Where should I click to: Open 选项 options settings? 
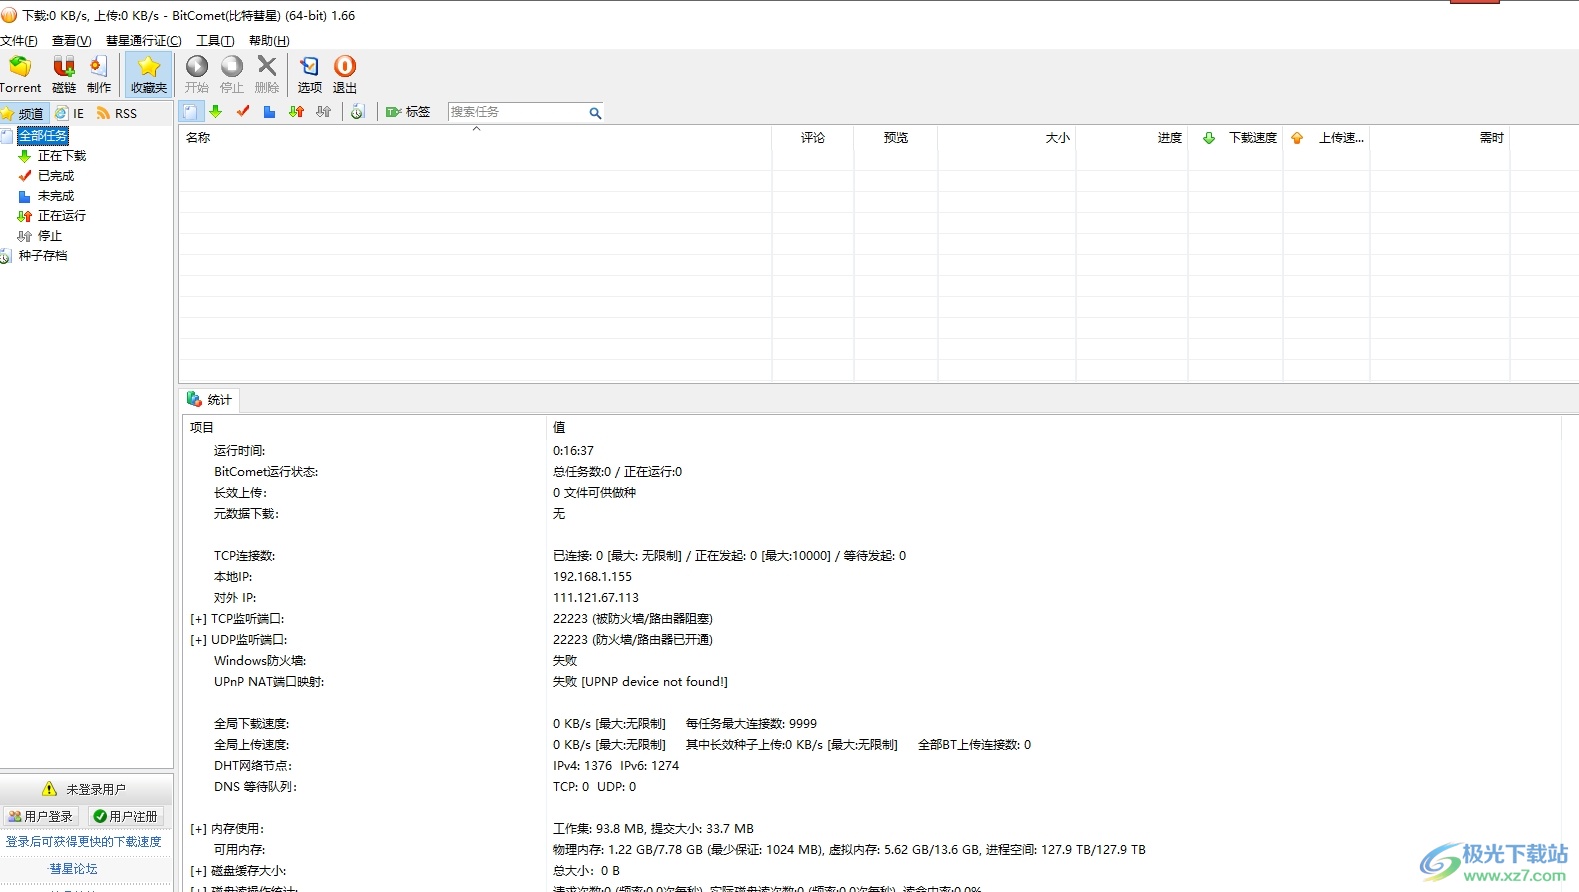[x=310, y=75]
